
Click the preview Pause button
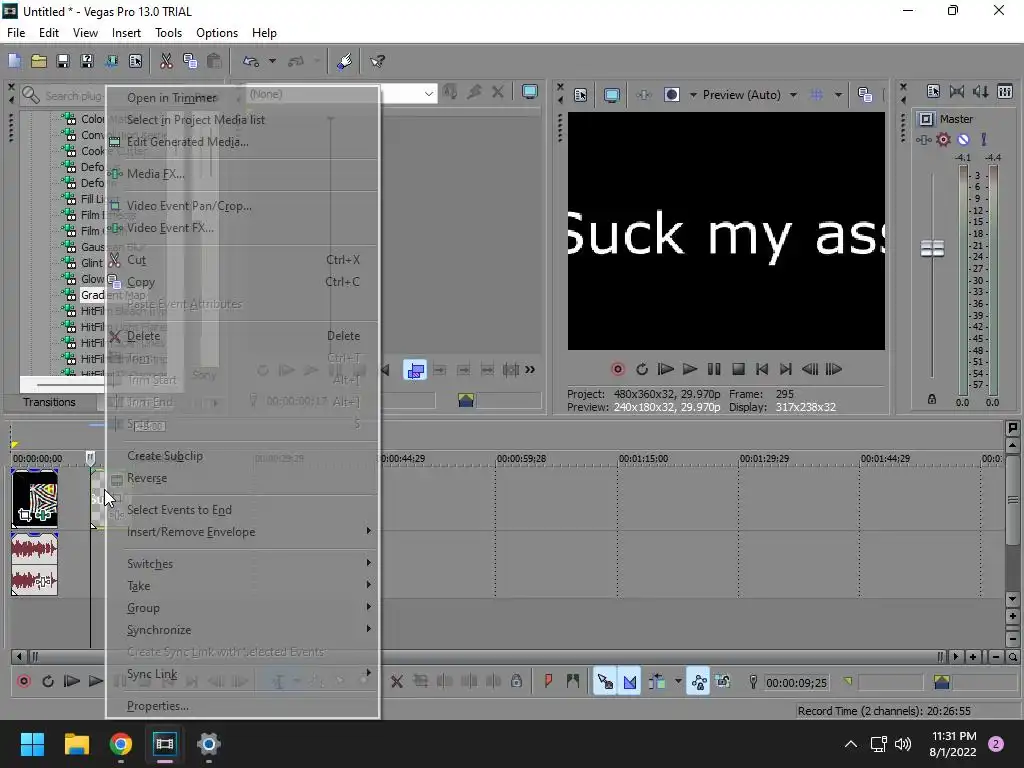coord(714,370)
